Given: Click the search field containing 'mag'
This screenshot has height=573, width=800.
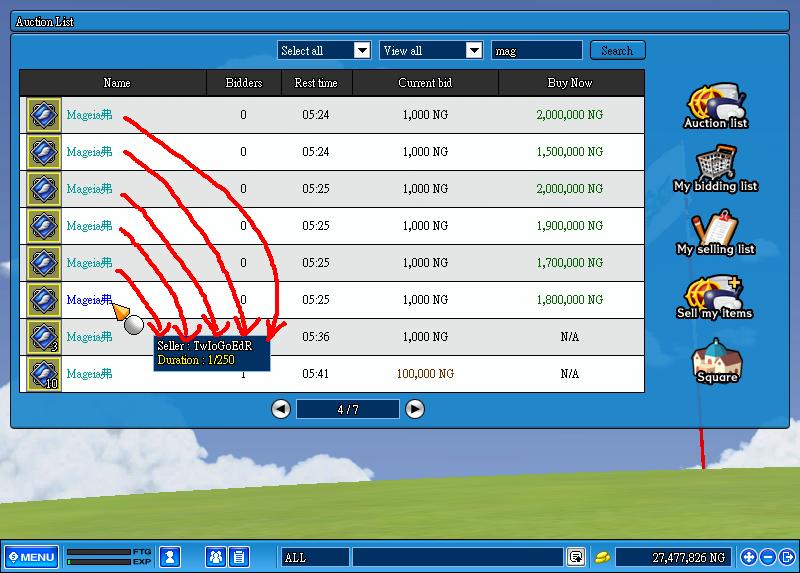Looking at the screenshot, I should coord(537,50).
